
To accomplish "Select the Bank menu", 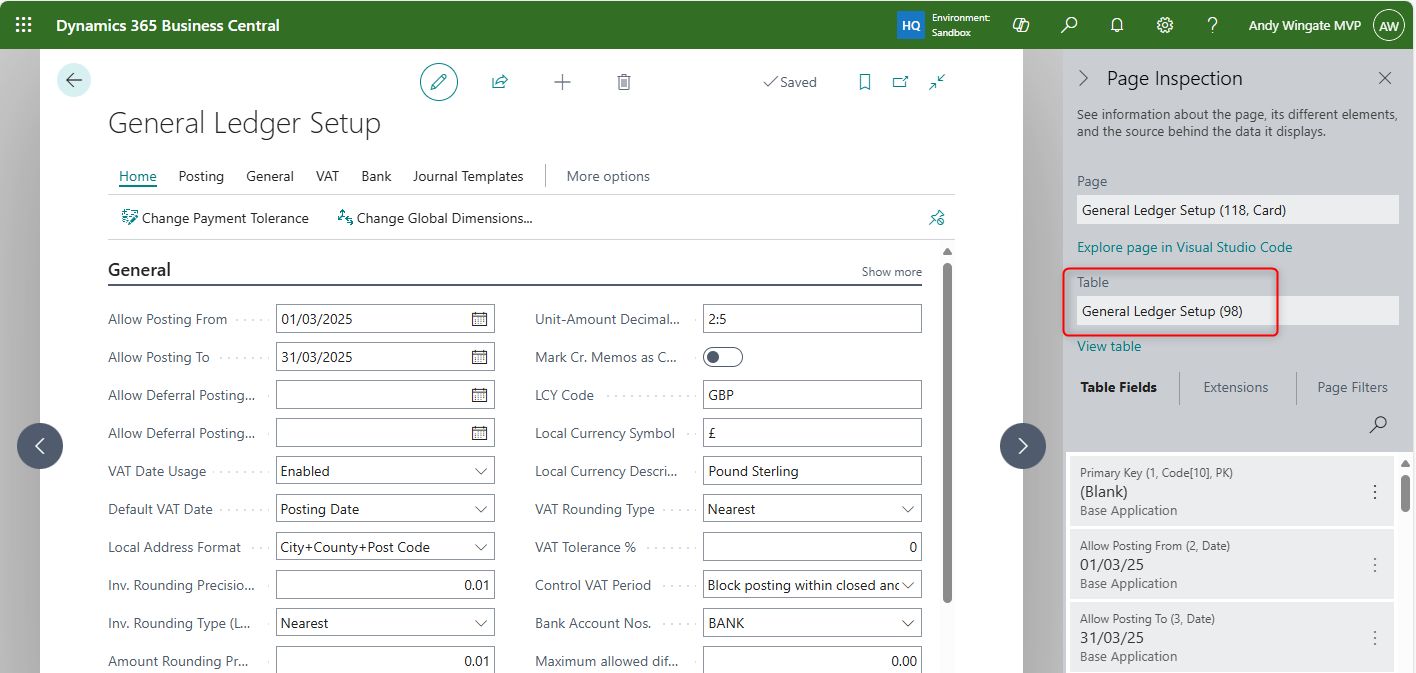I will click(376, 176).
